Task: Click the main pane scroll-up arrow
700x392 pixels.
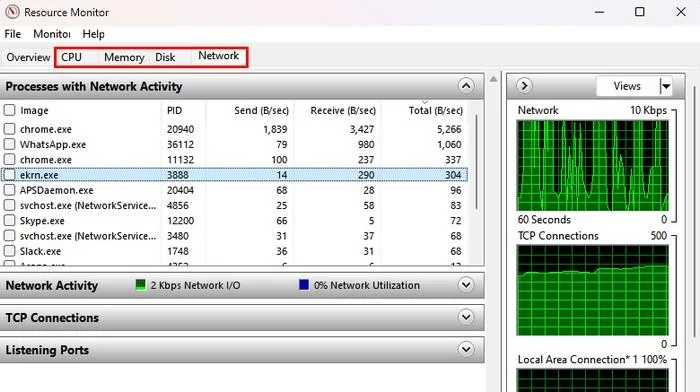Action: [493, 79]
